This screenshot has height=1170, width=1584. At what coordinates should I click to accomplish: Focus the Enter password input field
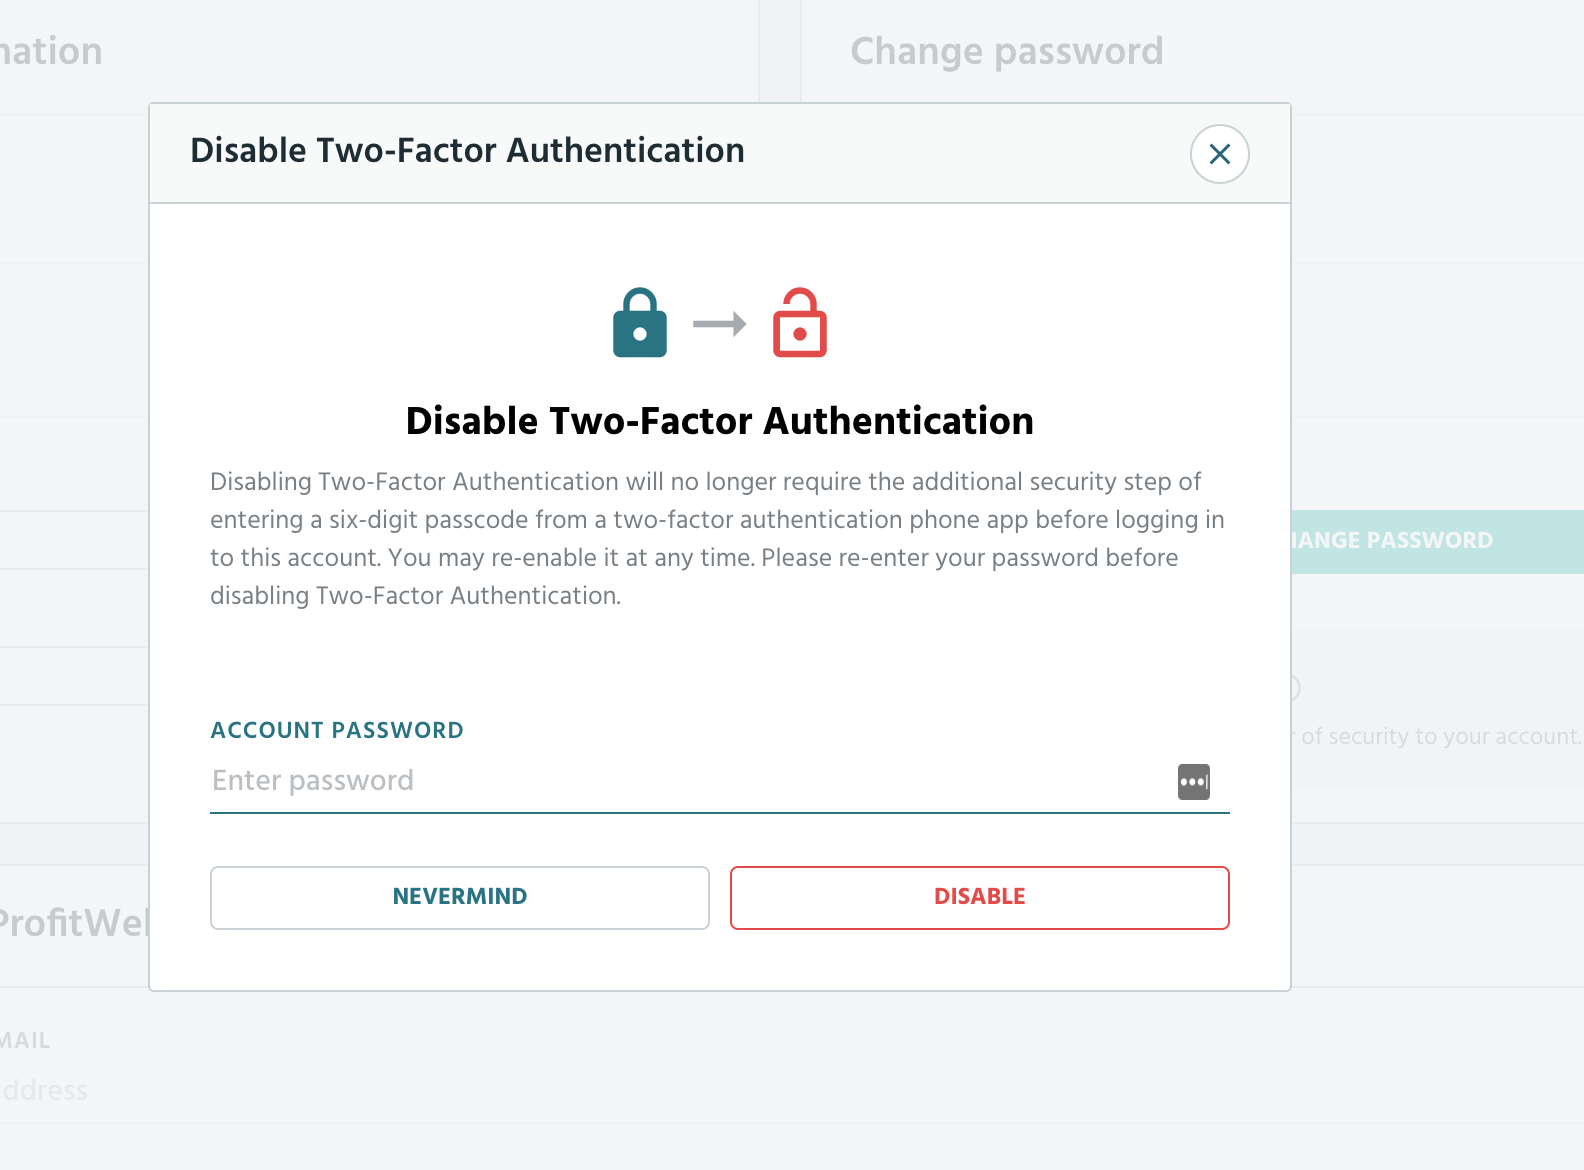690,781
